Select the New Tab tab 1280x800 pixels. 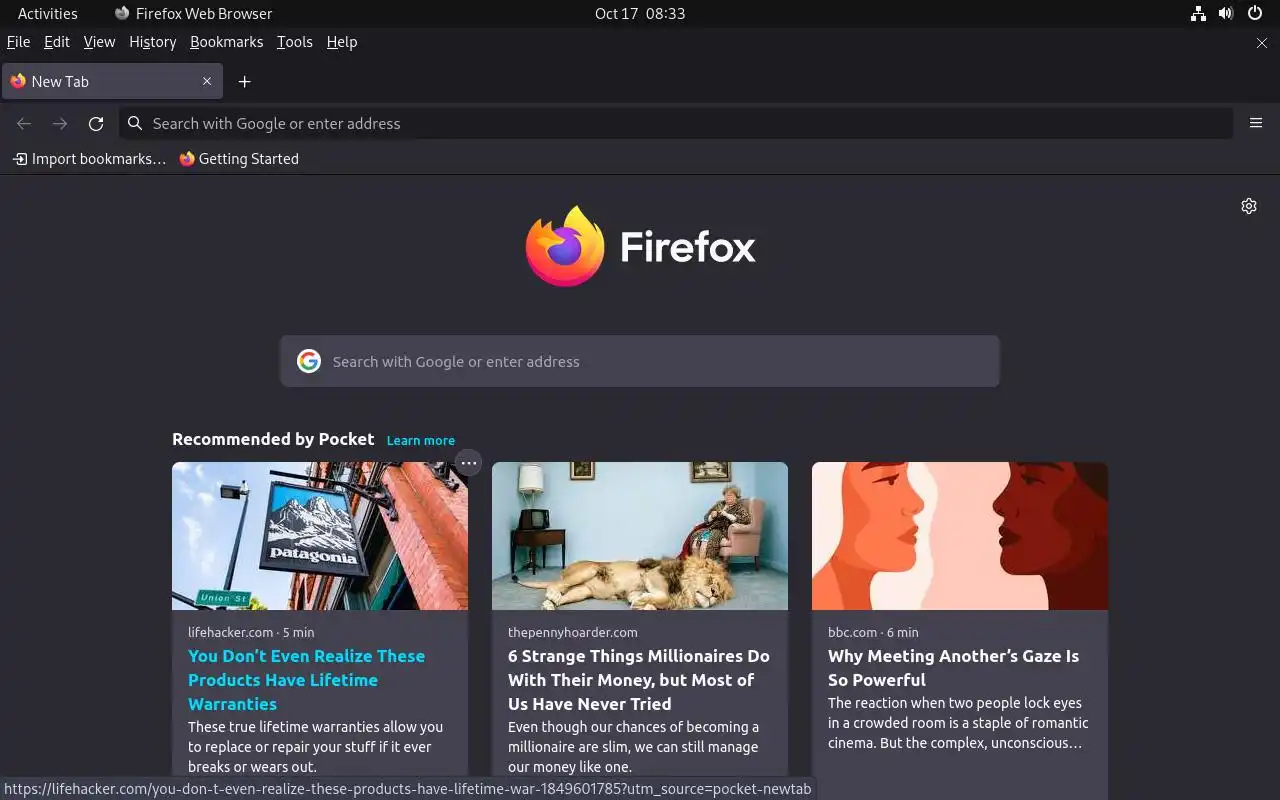[x=112, y=81]
